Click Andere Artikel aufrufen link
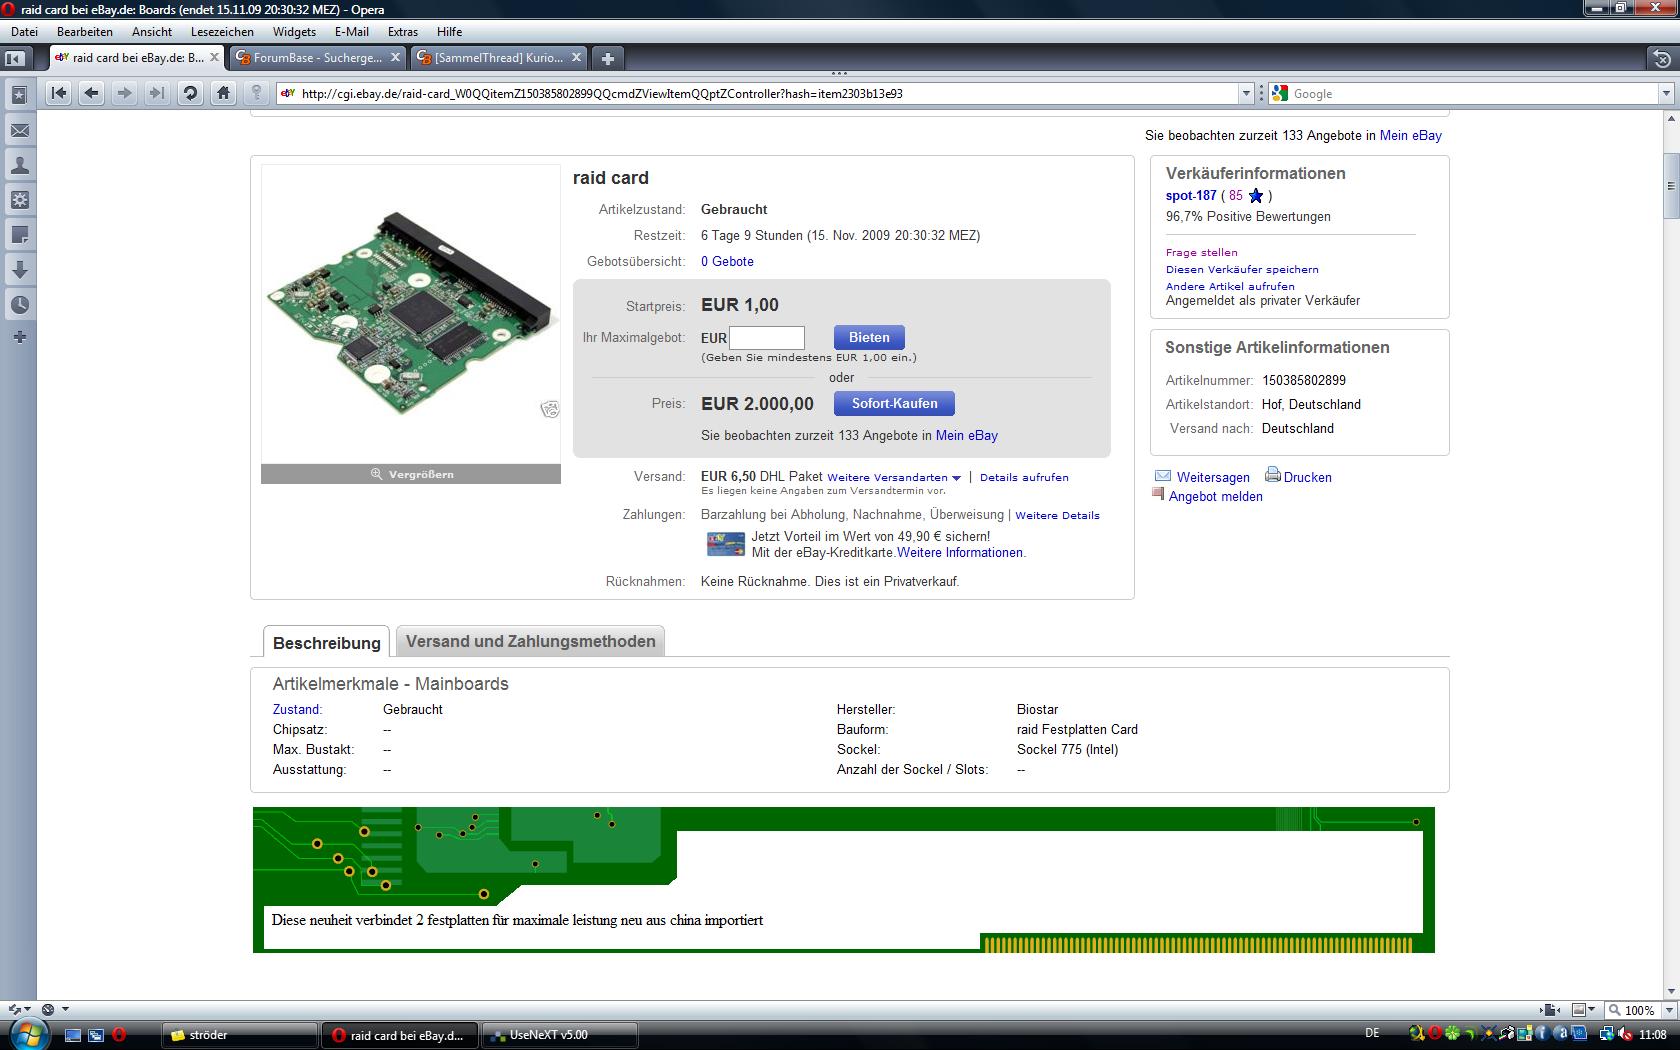 (1230, 286)
